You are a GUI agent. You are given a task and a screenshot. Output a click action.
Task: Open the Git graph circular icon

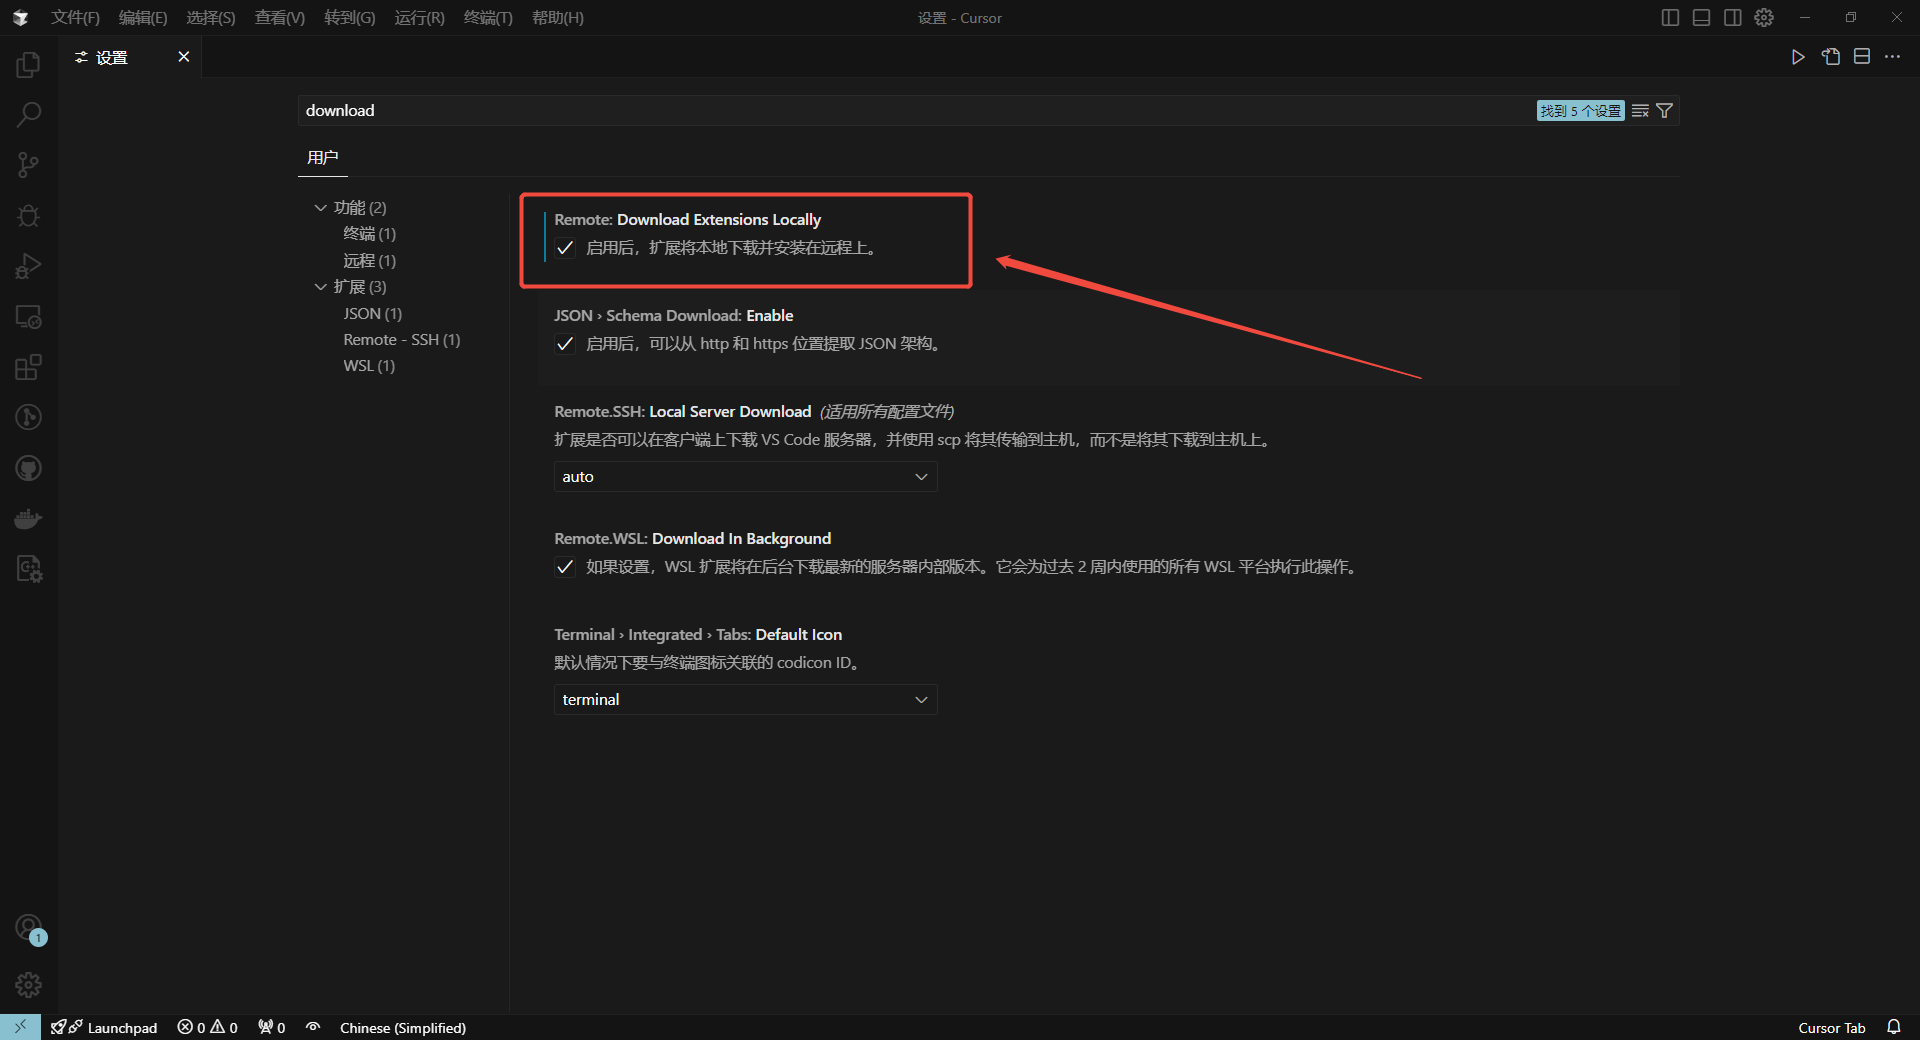tap(28, 417)
